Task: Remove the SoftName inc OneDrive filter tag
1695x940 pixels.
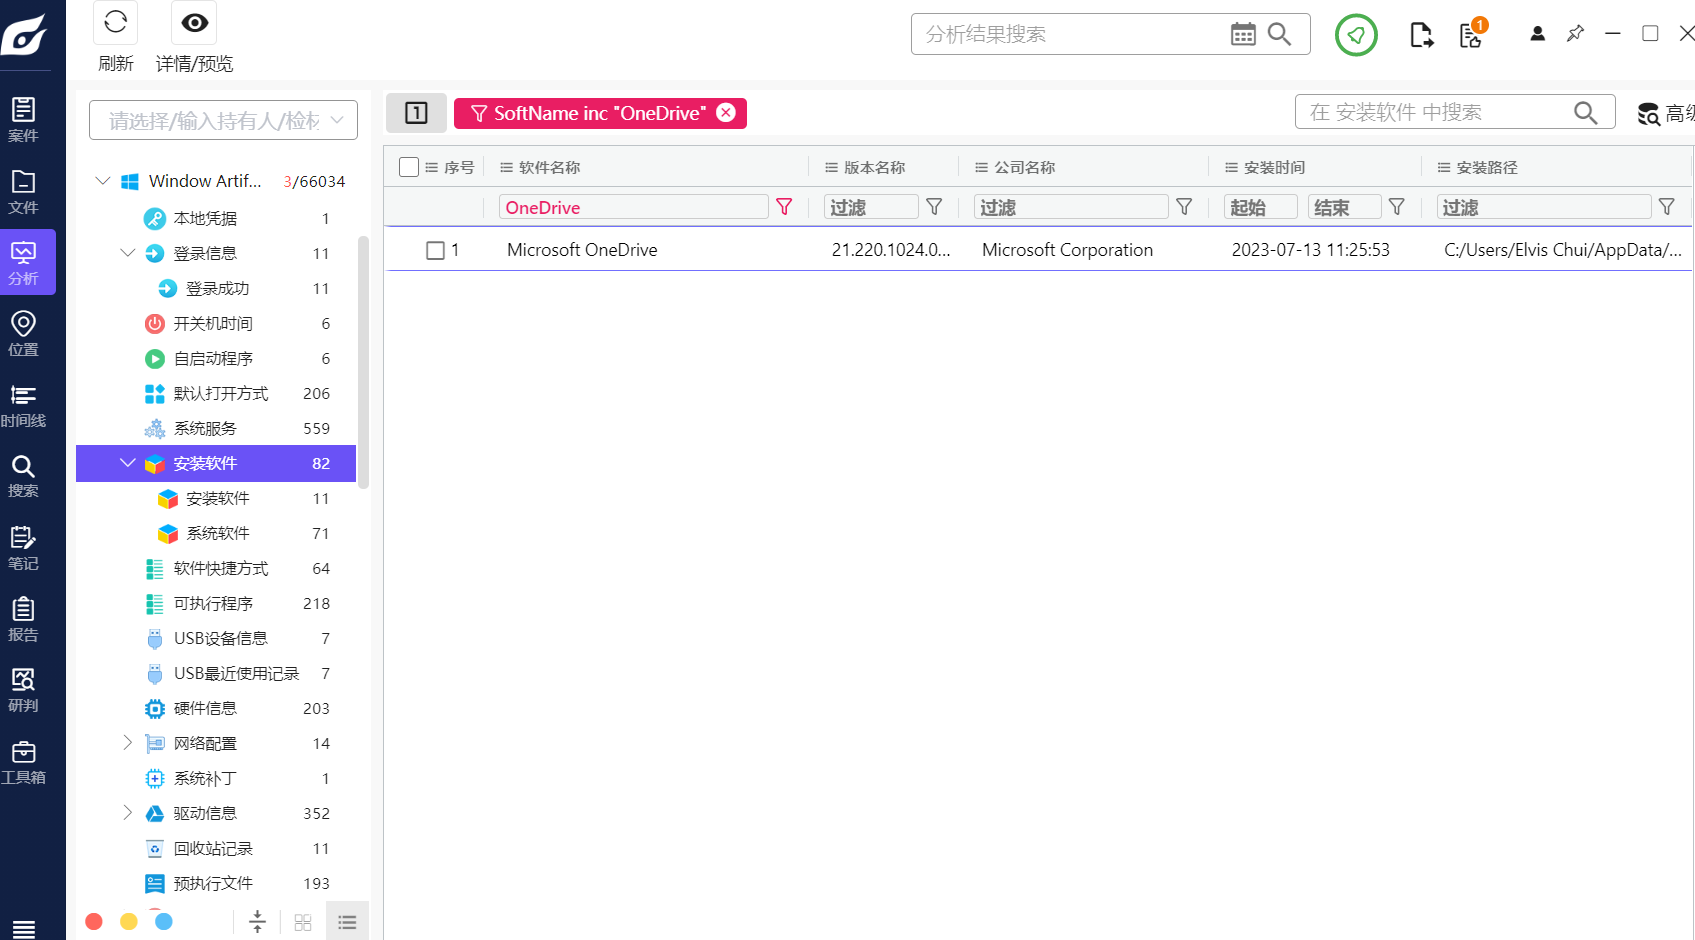Action: point(726,113)
